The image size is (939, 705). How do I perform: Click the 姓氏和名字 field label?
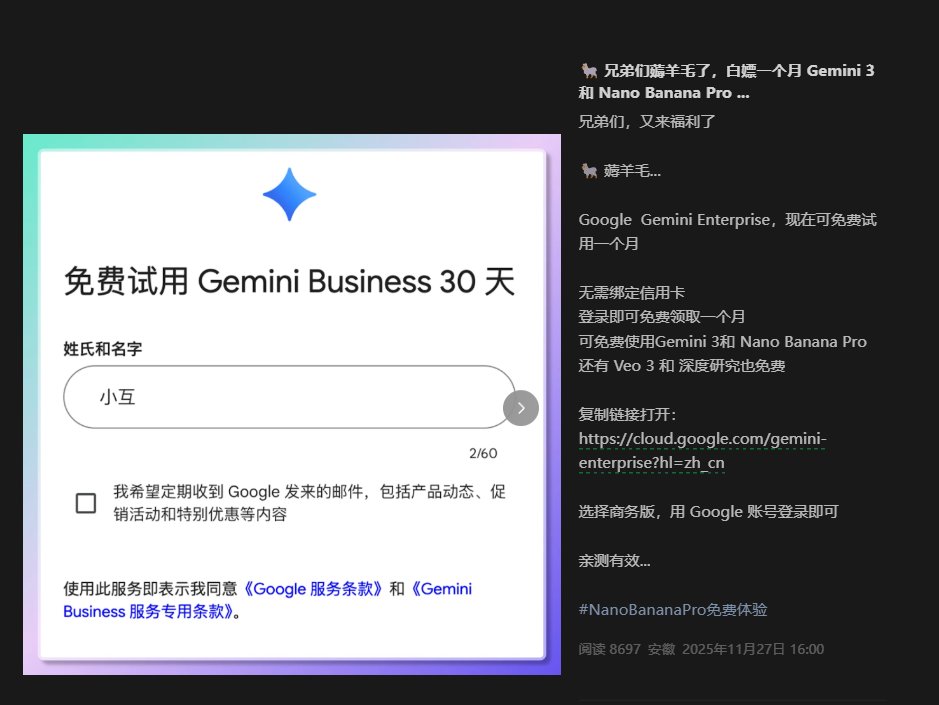coord(102,349)
